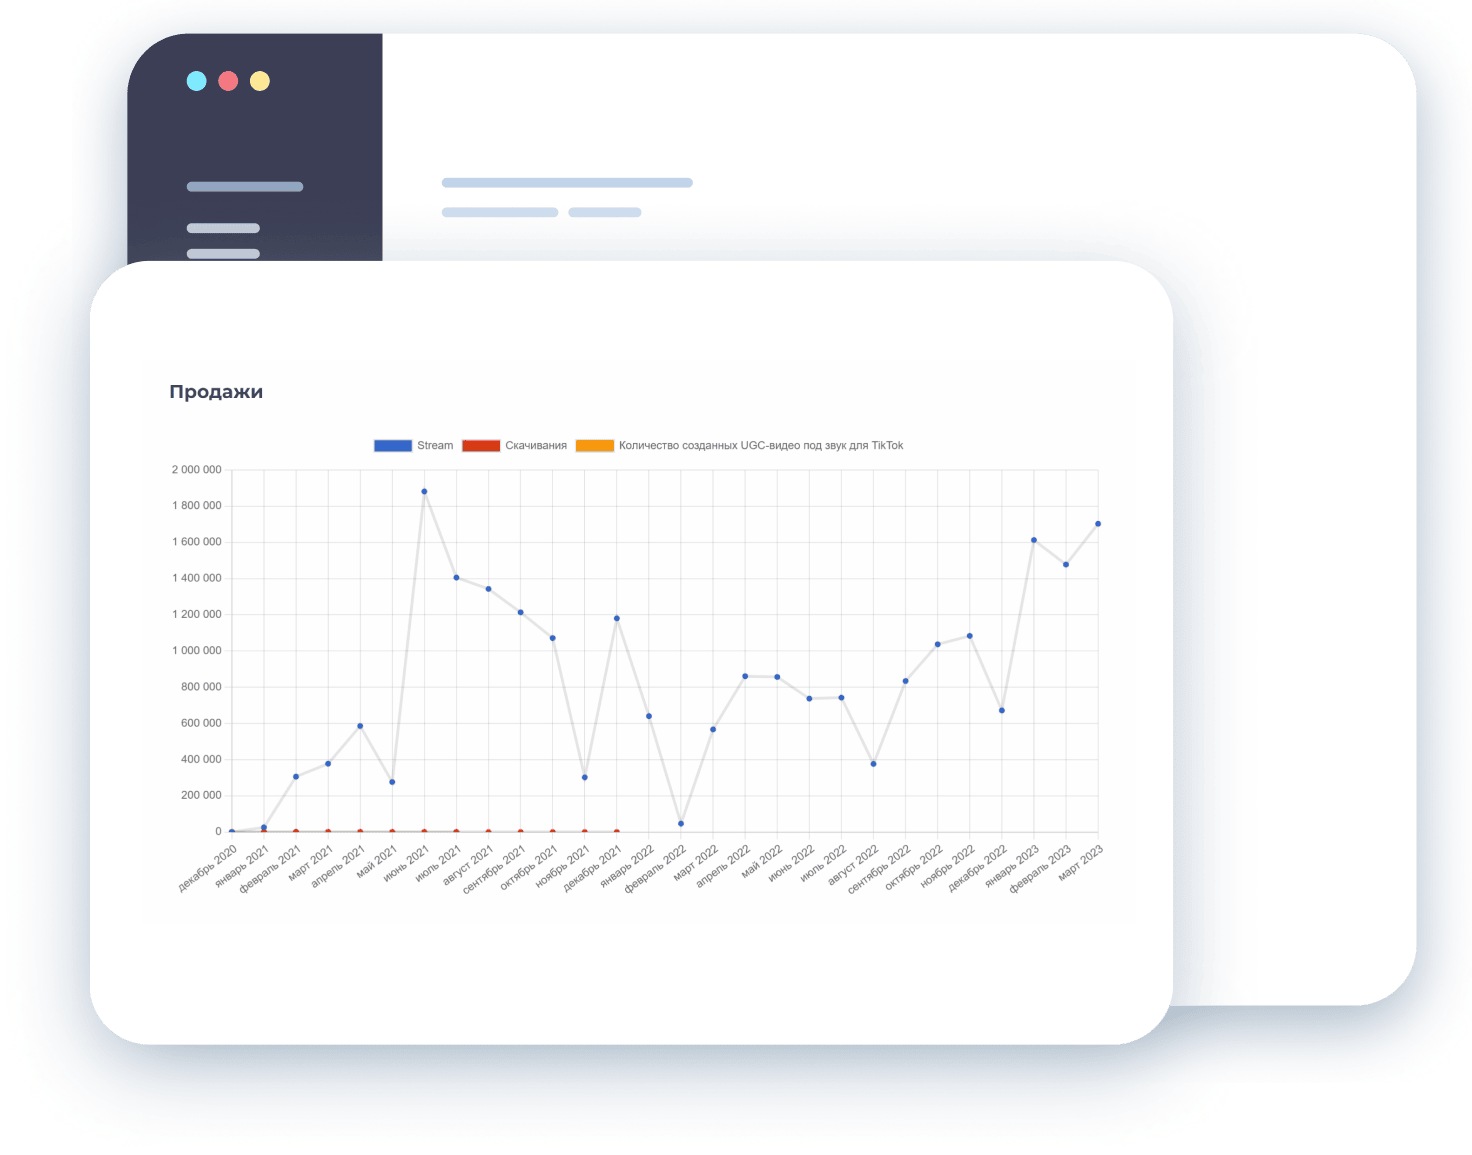Click the long title bar in main window

coord(567,183)
